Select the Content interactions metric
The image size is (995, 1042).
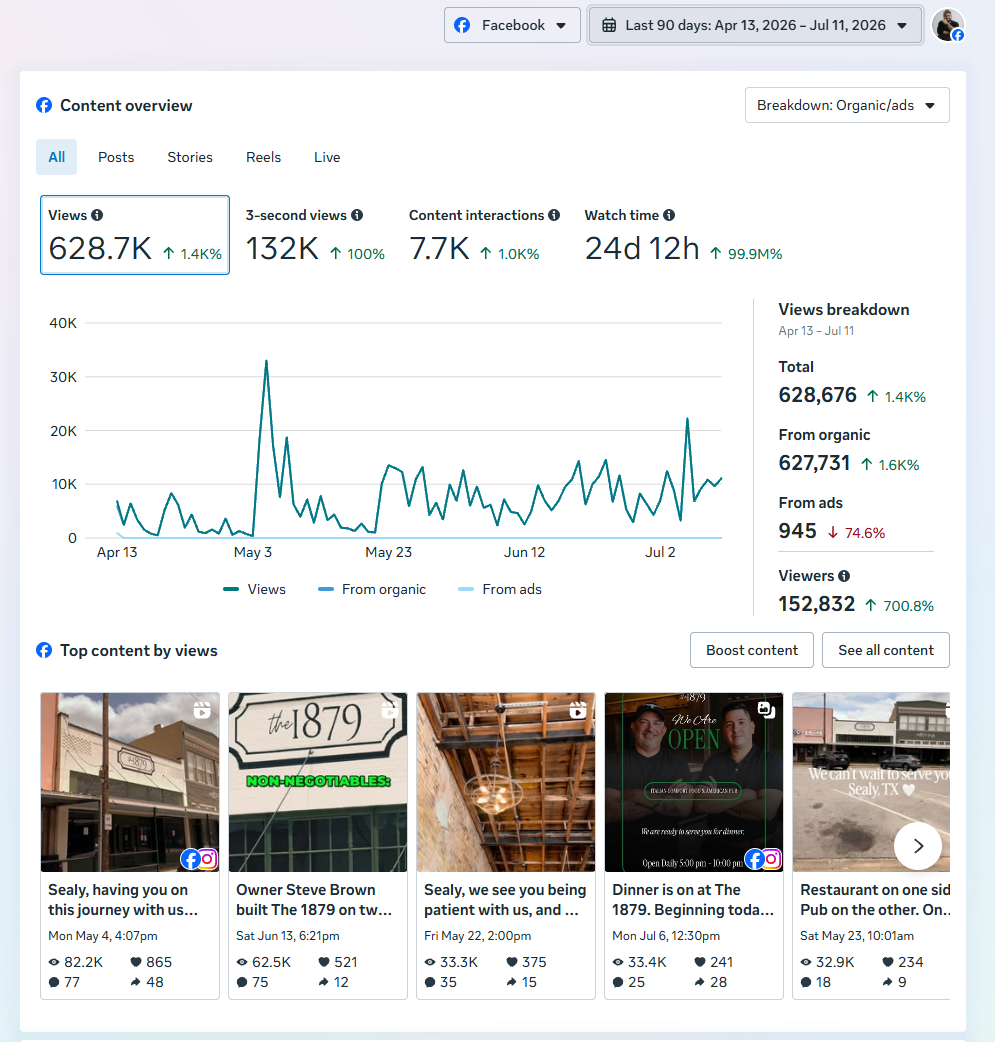(484, 235)
